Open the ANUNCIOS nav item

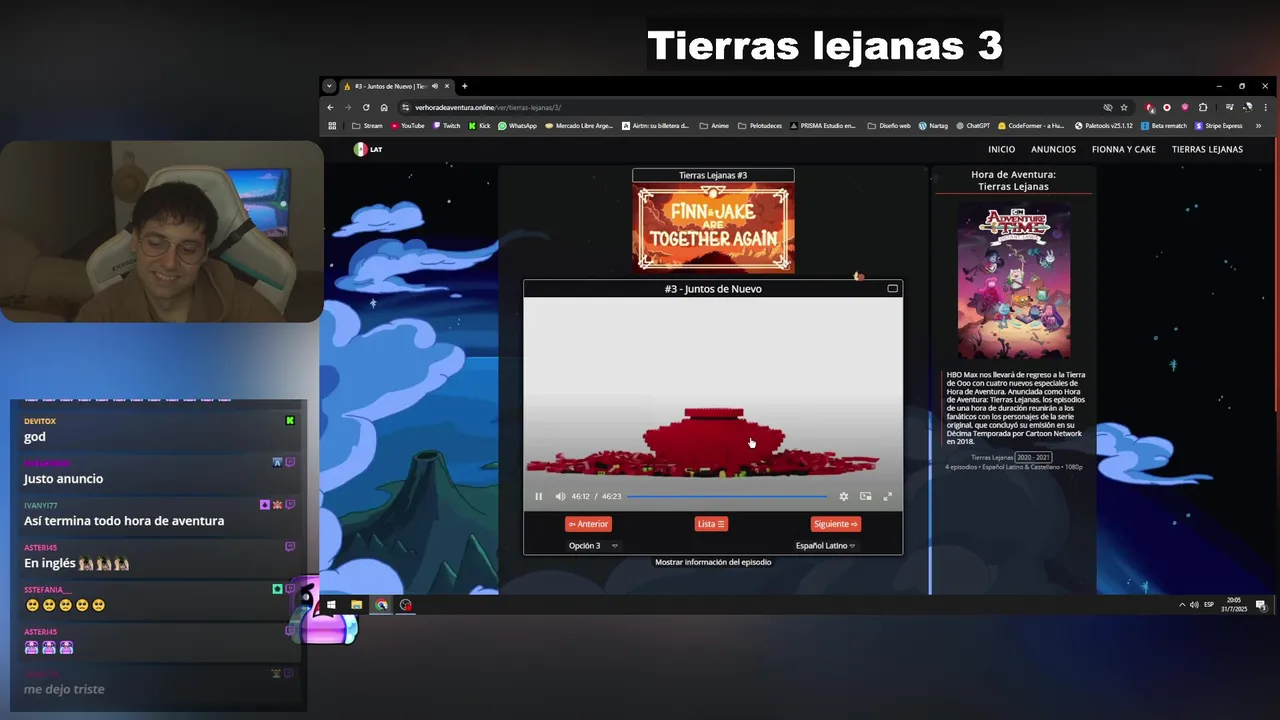coord(1053,149)
